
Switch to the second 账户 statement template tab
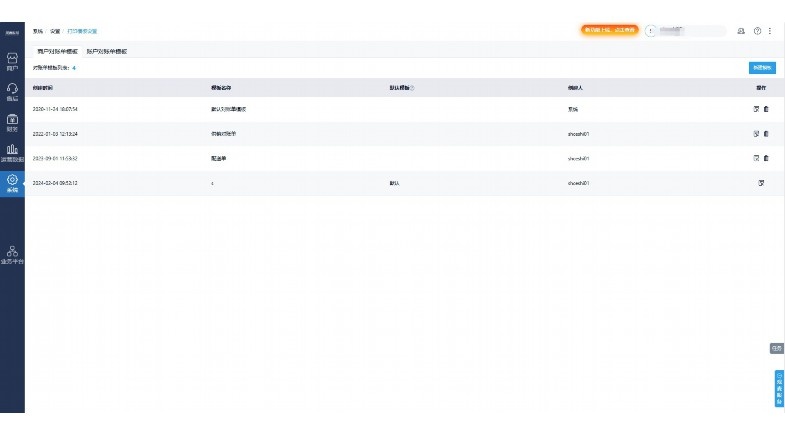pyautogui.click(x=107, y=52)
